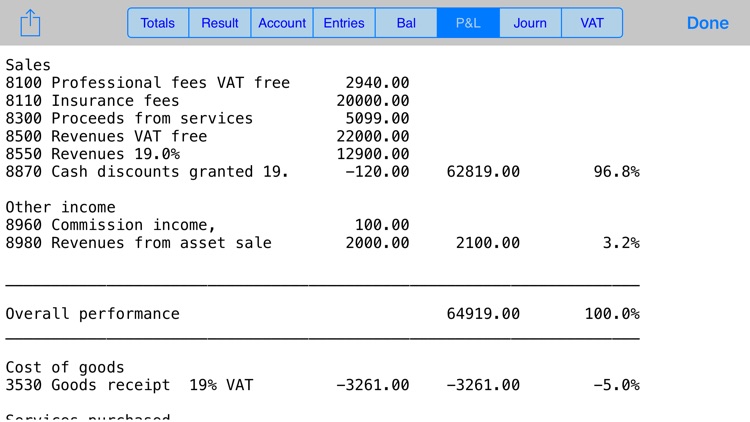Image resolution: width=750 pixels, height=422 pixels.
Task: Open the Result tab
Action: point(220,22)
